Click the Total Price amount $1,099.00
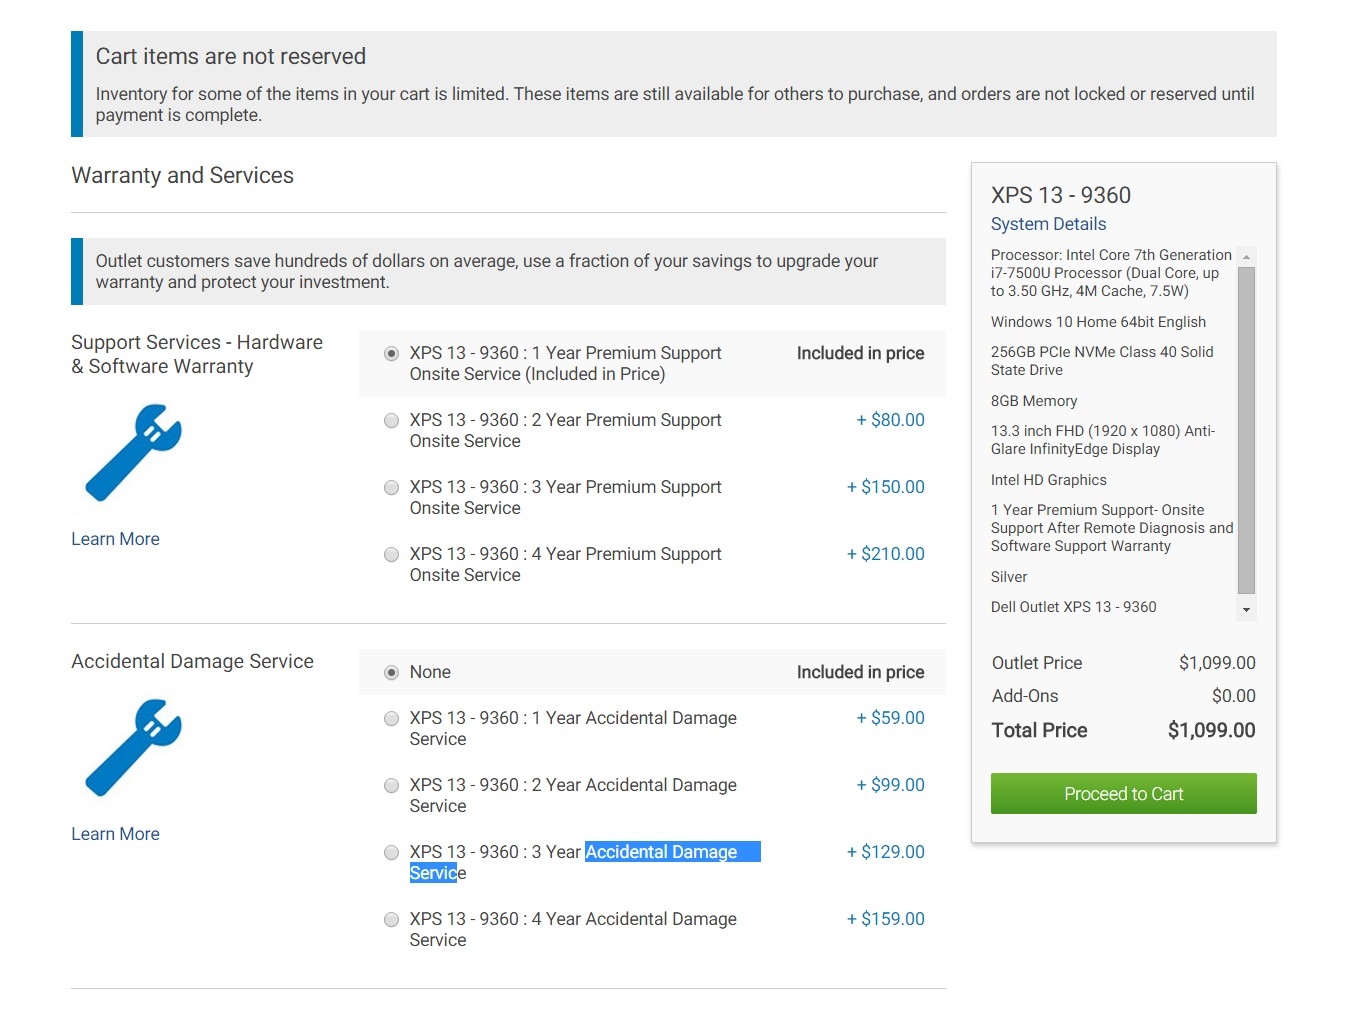Viewport: 1369px width, 1012px height. tap(1211, 730)
